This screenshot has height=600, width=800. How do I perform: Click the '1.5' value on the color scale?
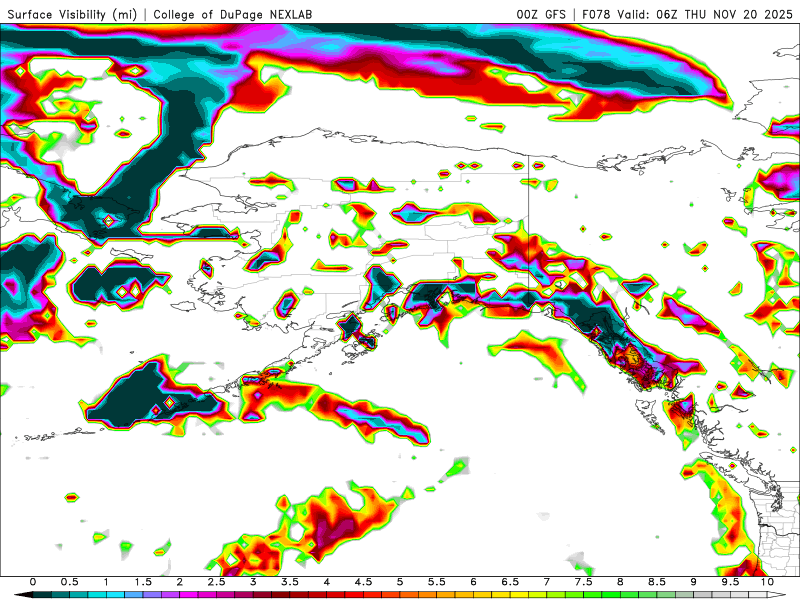click(x=143, y=582)
